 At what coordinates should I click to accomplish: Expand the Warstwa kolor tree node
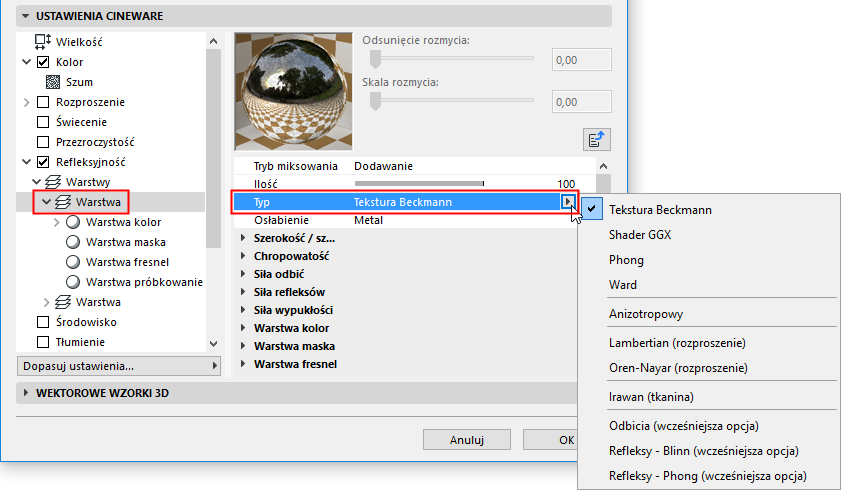[x=56, y=222]
